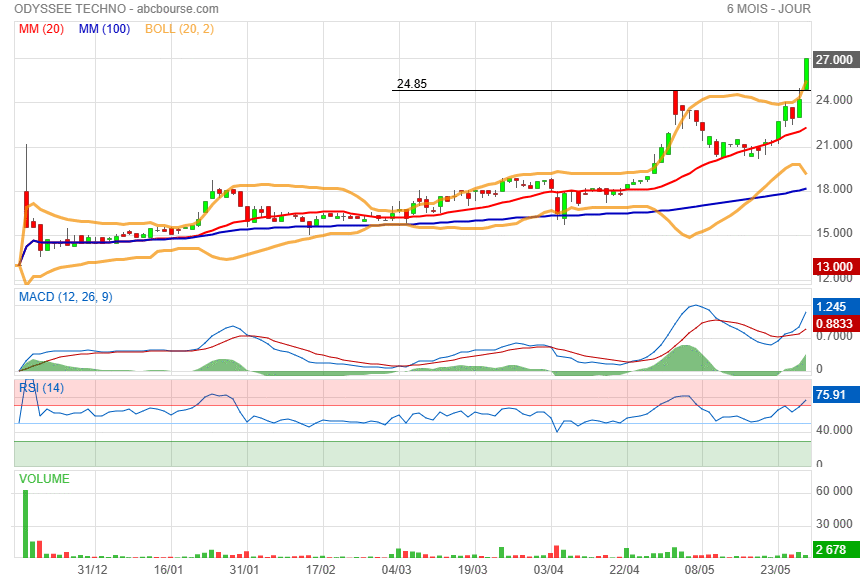Click the 24.000 price axis label
860x580 pixels.
(x=834, y=100)
